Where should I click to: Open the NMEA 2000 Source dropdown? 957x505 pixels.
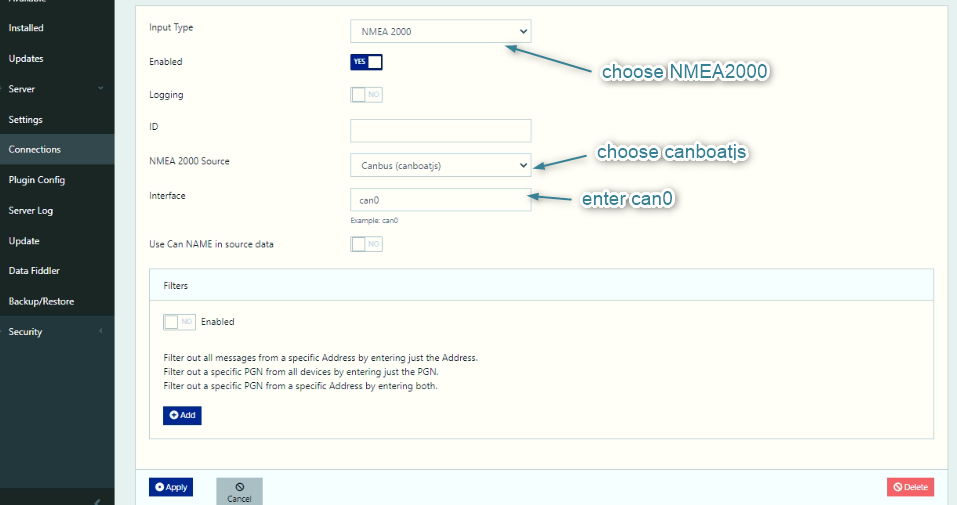tap(441, 165)
